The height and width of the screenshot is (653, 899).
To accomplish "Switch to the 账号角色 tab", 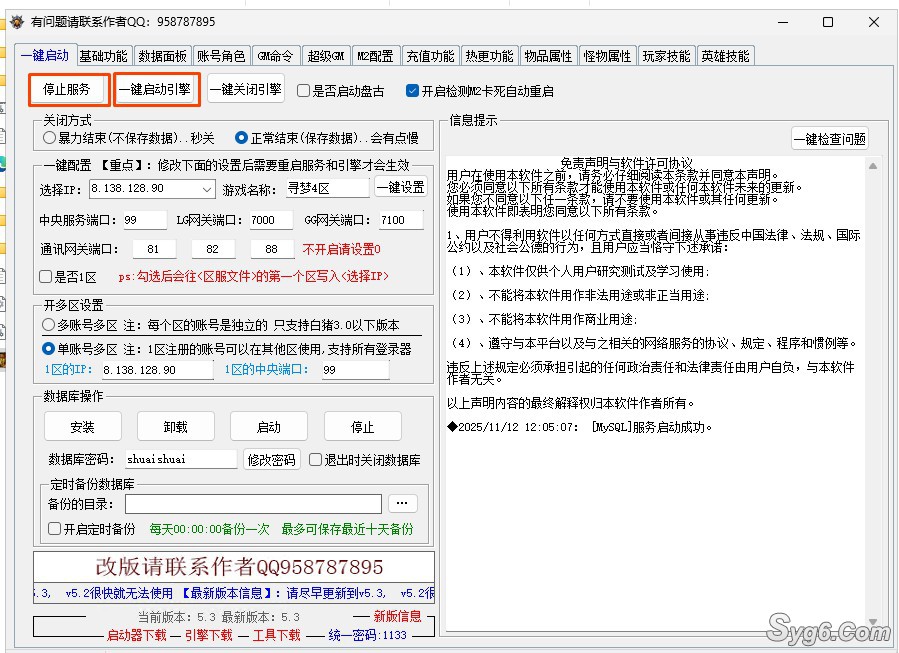I will tap(221, 56).
